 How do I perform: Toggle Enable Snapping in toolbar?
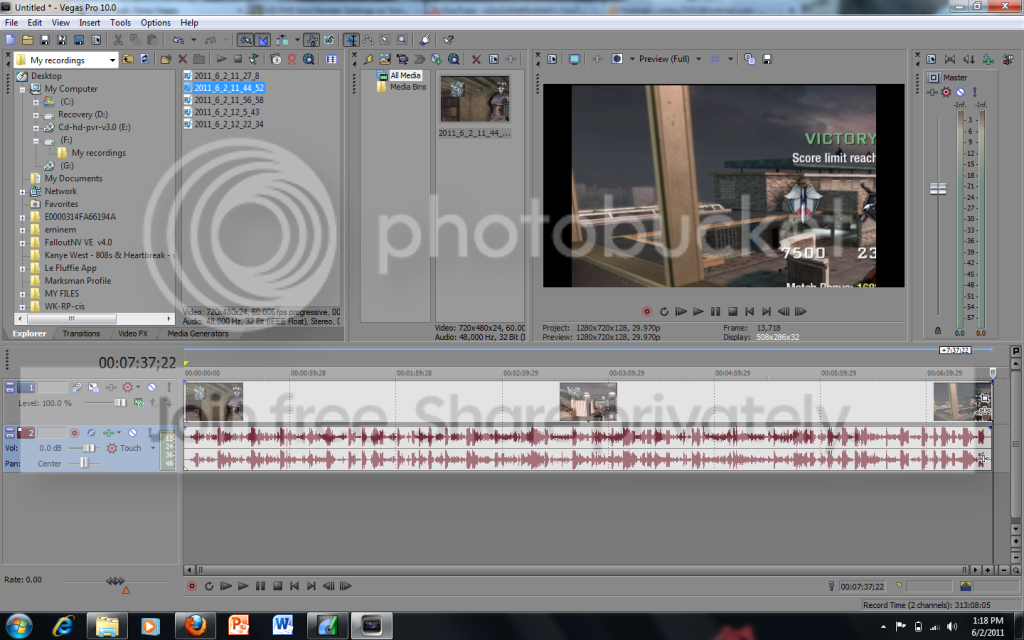pos(246,40)
